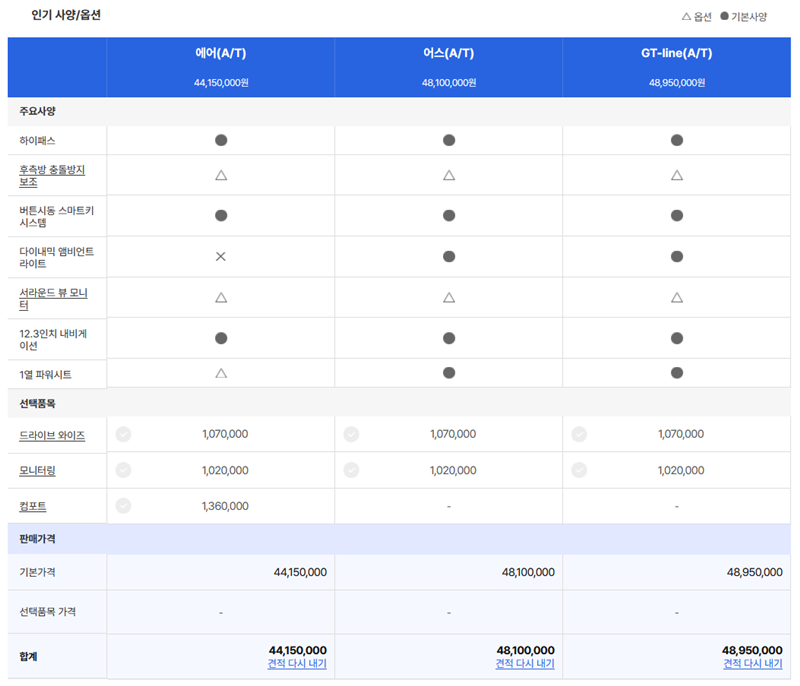
Task: Click 다이내믹 앰비언트 라이트 circle for 어스(A/T)
Action: [449, 257]
